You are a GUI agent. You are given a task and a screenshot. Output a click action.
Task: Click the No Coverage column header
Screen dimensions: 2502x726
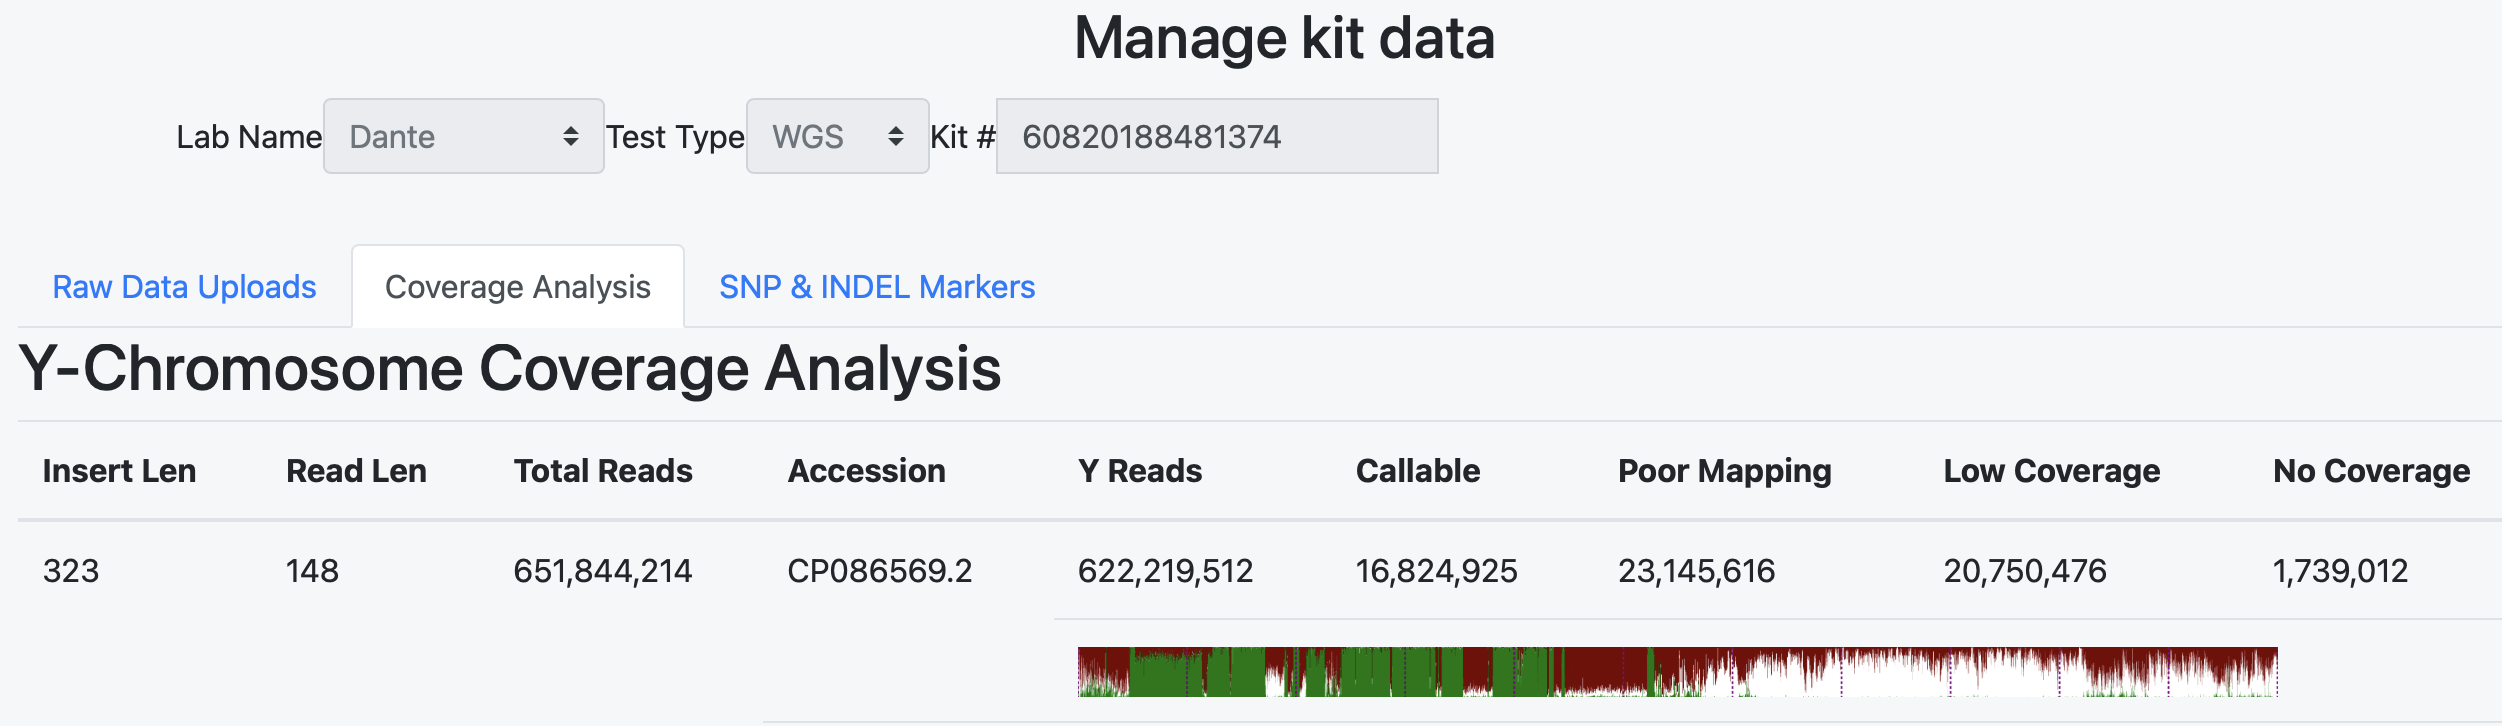click(x=2372, y=471)
